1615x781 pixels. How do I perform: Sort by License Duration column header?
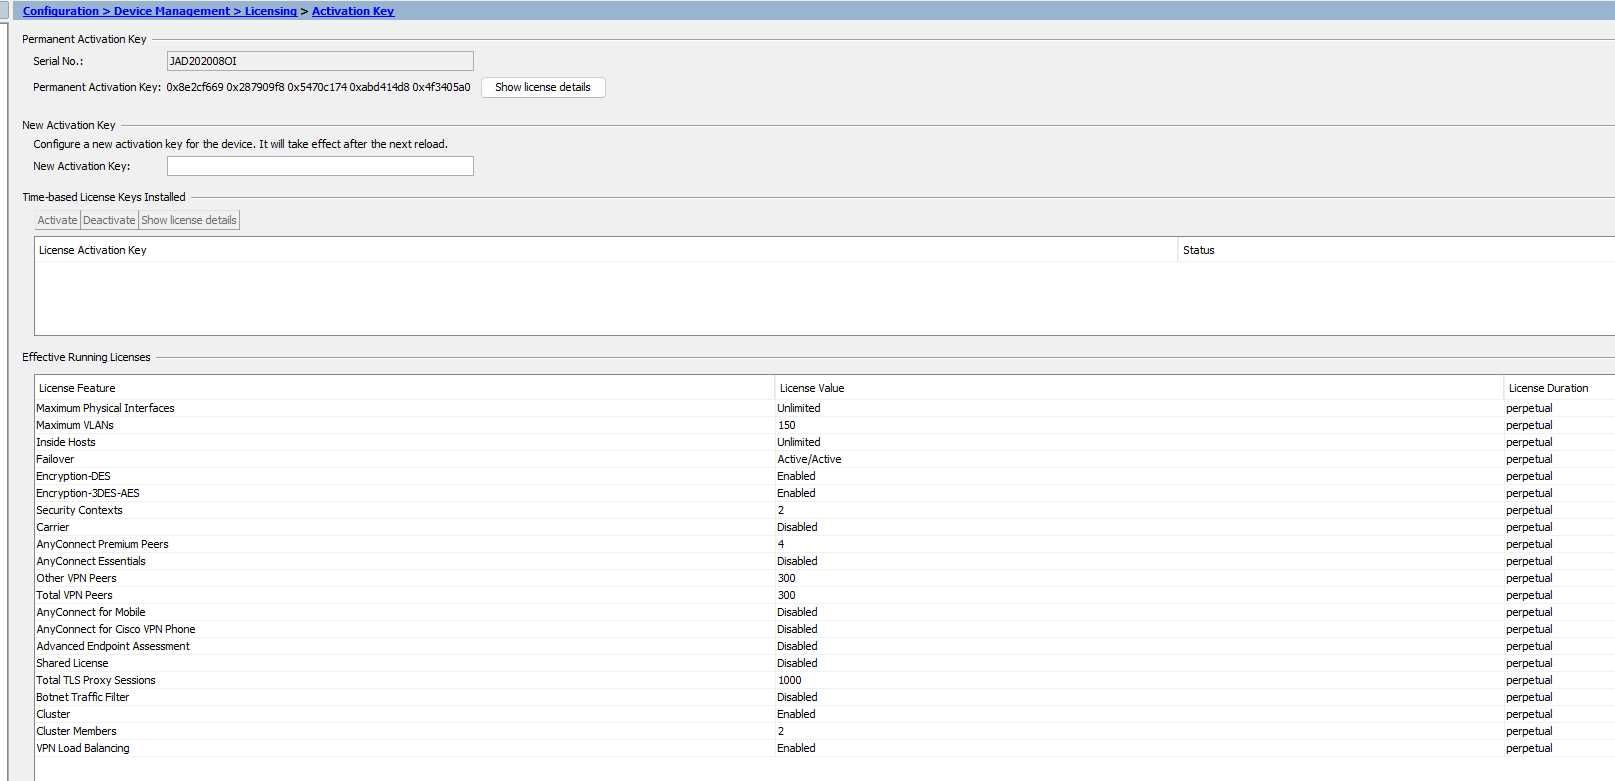[1559, 388]
